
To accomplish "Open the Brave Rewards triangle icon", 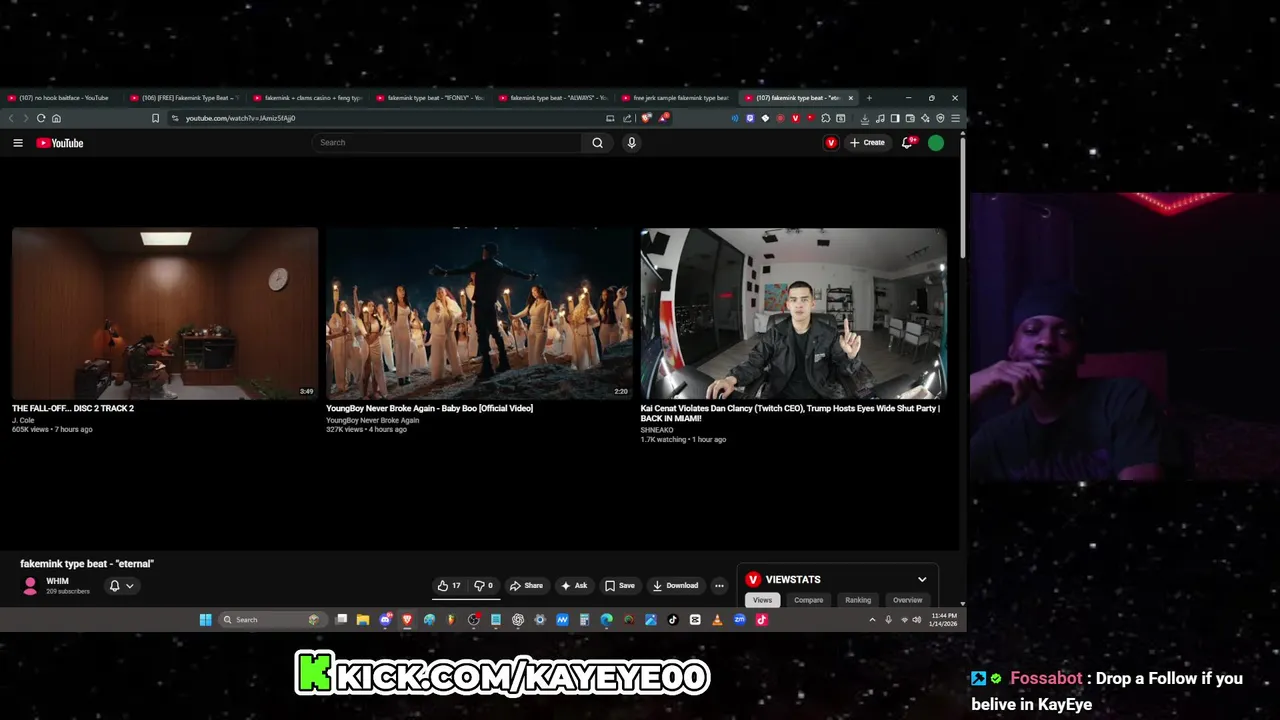I will point(664,118).
